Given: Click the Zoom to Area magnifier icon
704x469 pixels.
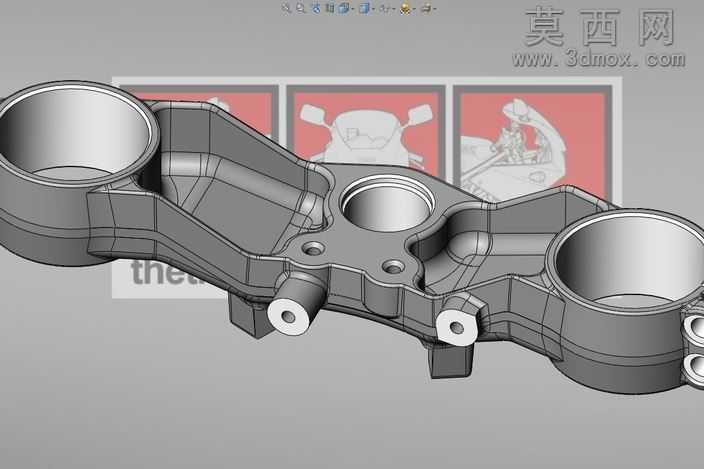Looking at the screenshot, I should coord(300,8).
